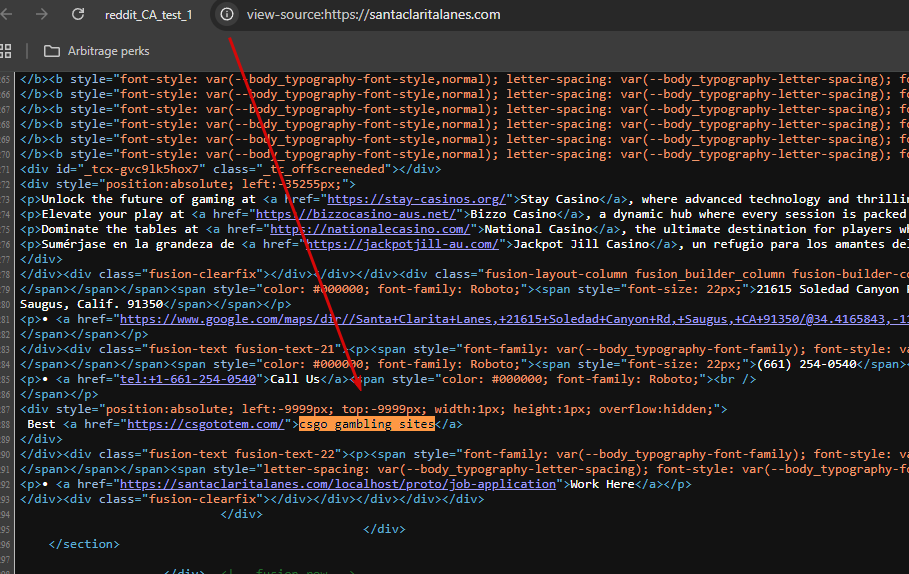This screenshot has width=909, height=574.
Task: Click the 'Call Us' anchor text
Action: click(295, 379)
